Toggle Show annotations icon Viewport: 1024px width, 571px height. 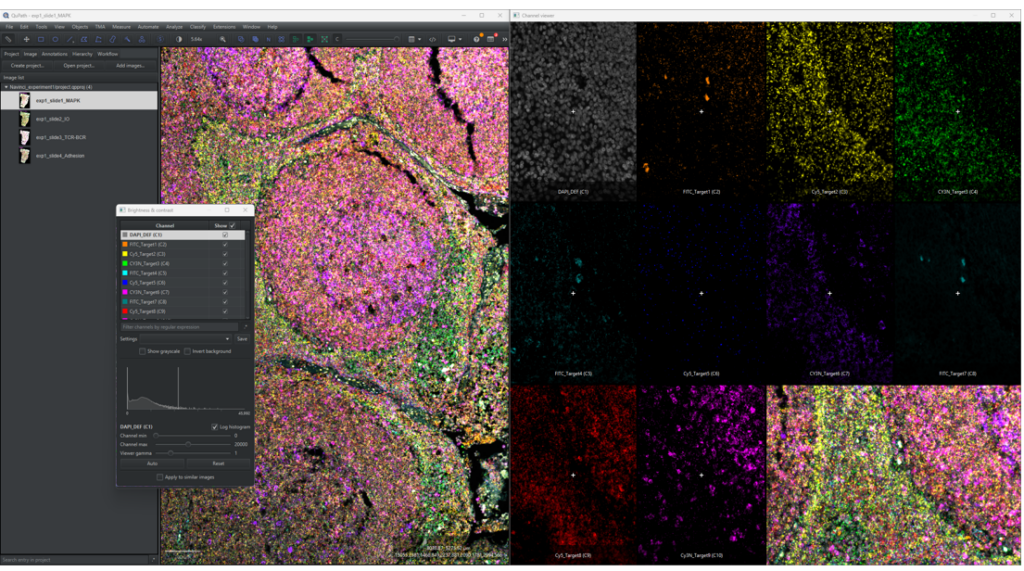[241, 39]
